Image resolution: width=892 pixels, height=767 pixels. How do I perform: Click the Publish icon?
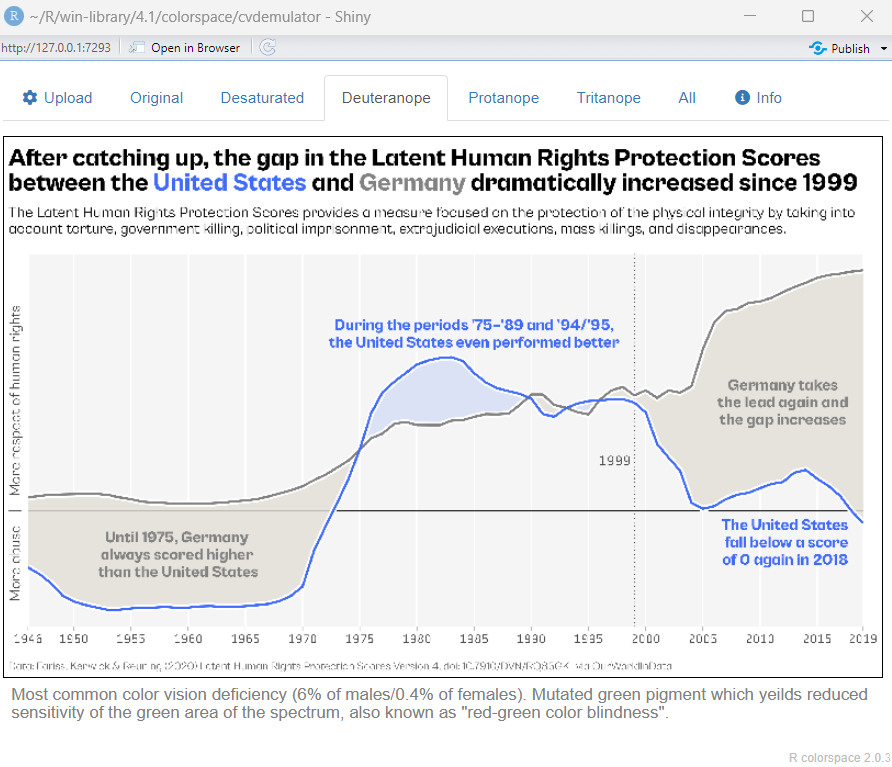(817, 48)
